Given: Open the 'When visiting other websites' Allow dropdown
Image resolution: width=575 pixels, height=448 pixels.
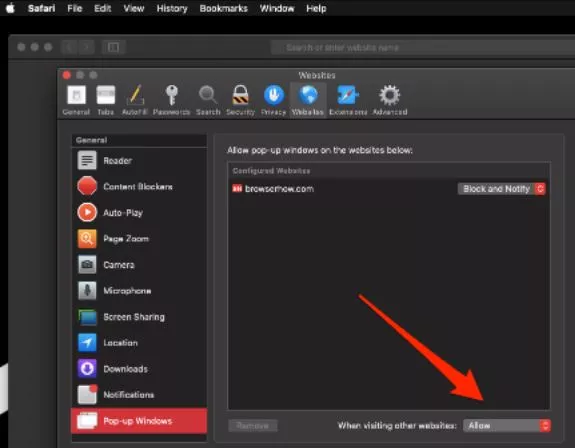Looking at the screenshot, I should point(507,426).
